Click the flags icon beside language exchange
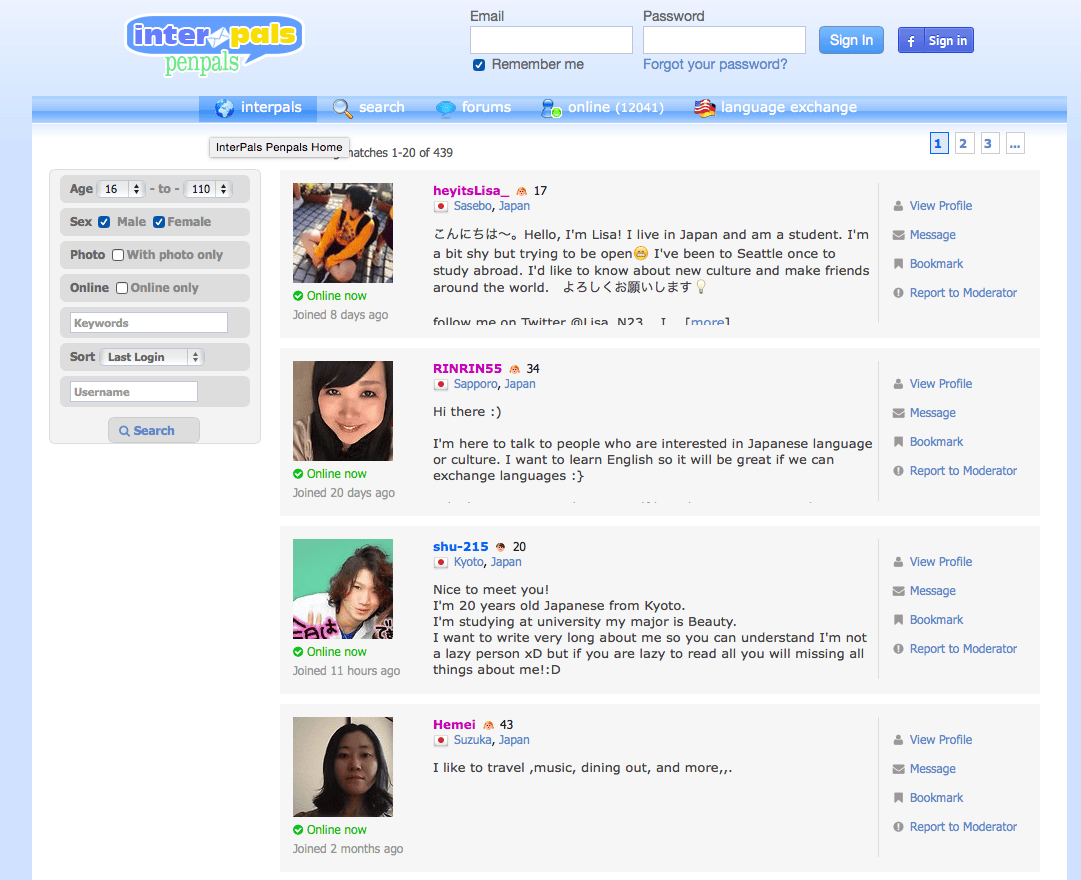The width and height of the screenshot is (1081, 880). point(704,108)
